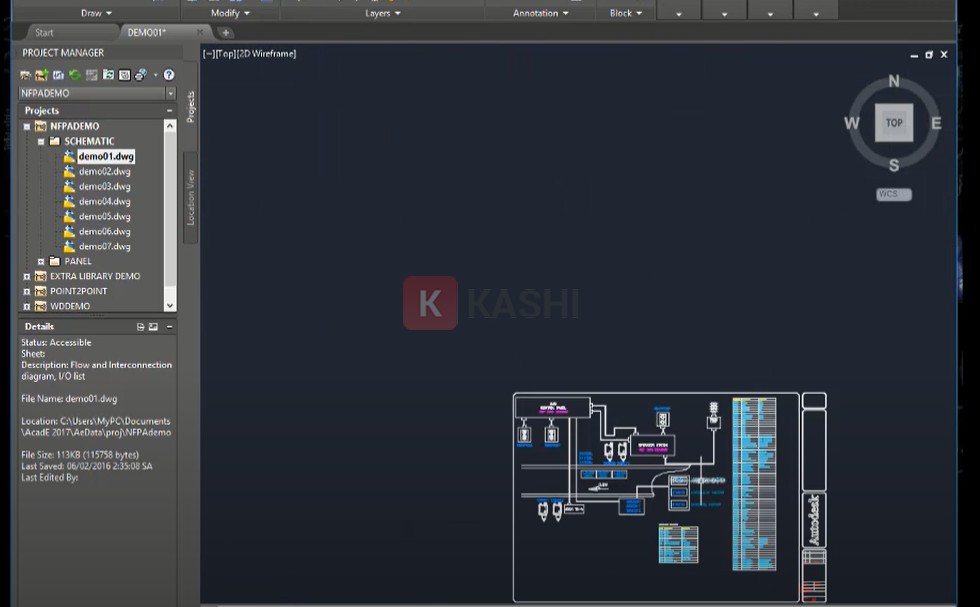Click the new drawing tab plus button
980x607 pixels.
(225, 32)
